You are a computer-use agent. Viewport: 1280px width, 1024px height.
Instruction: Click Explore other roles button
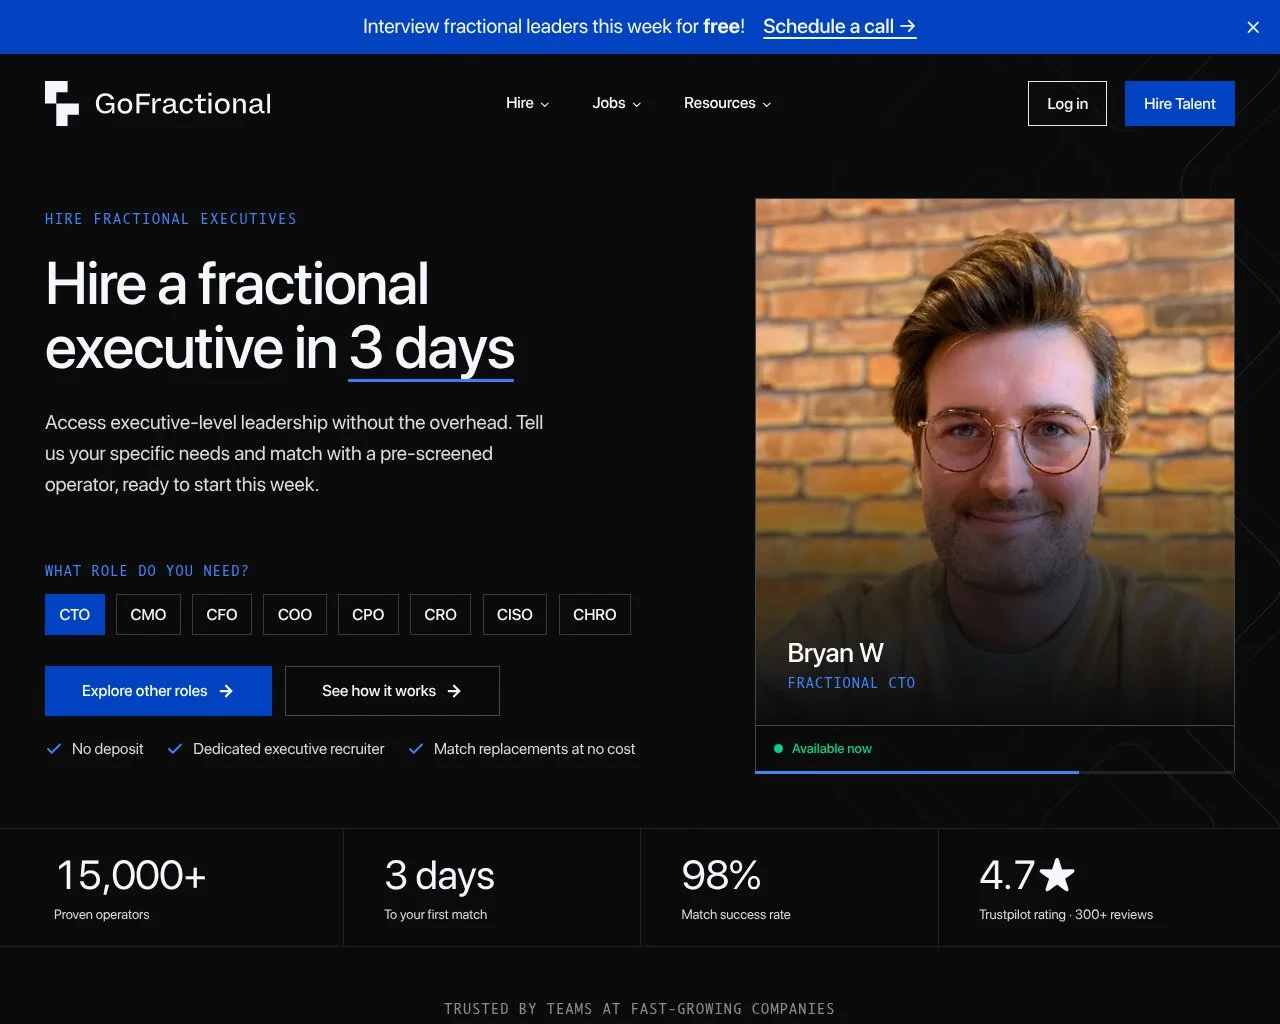pyautogui.click(x=158, y=691)
